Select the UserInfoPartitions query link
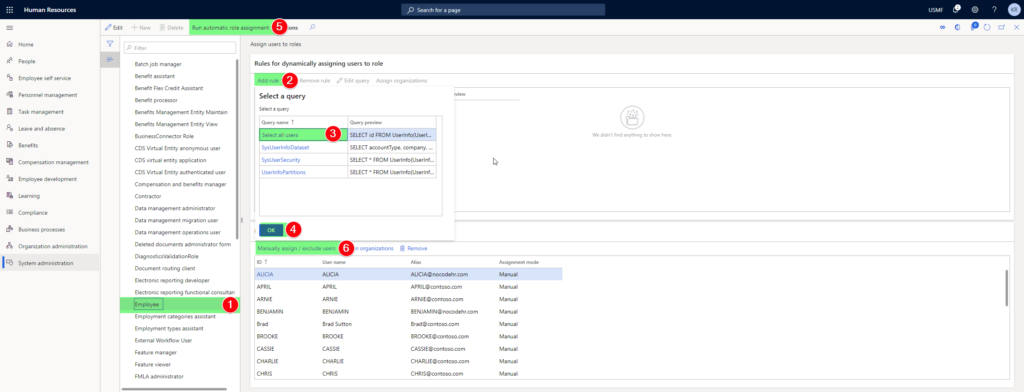1024x392 pixels. 283,172
